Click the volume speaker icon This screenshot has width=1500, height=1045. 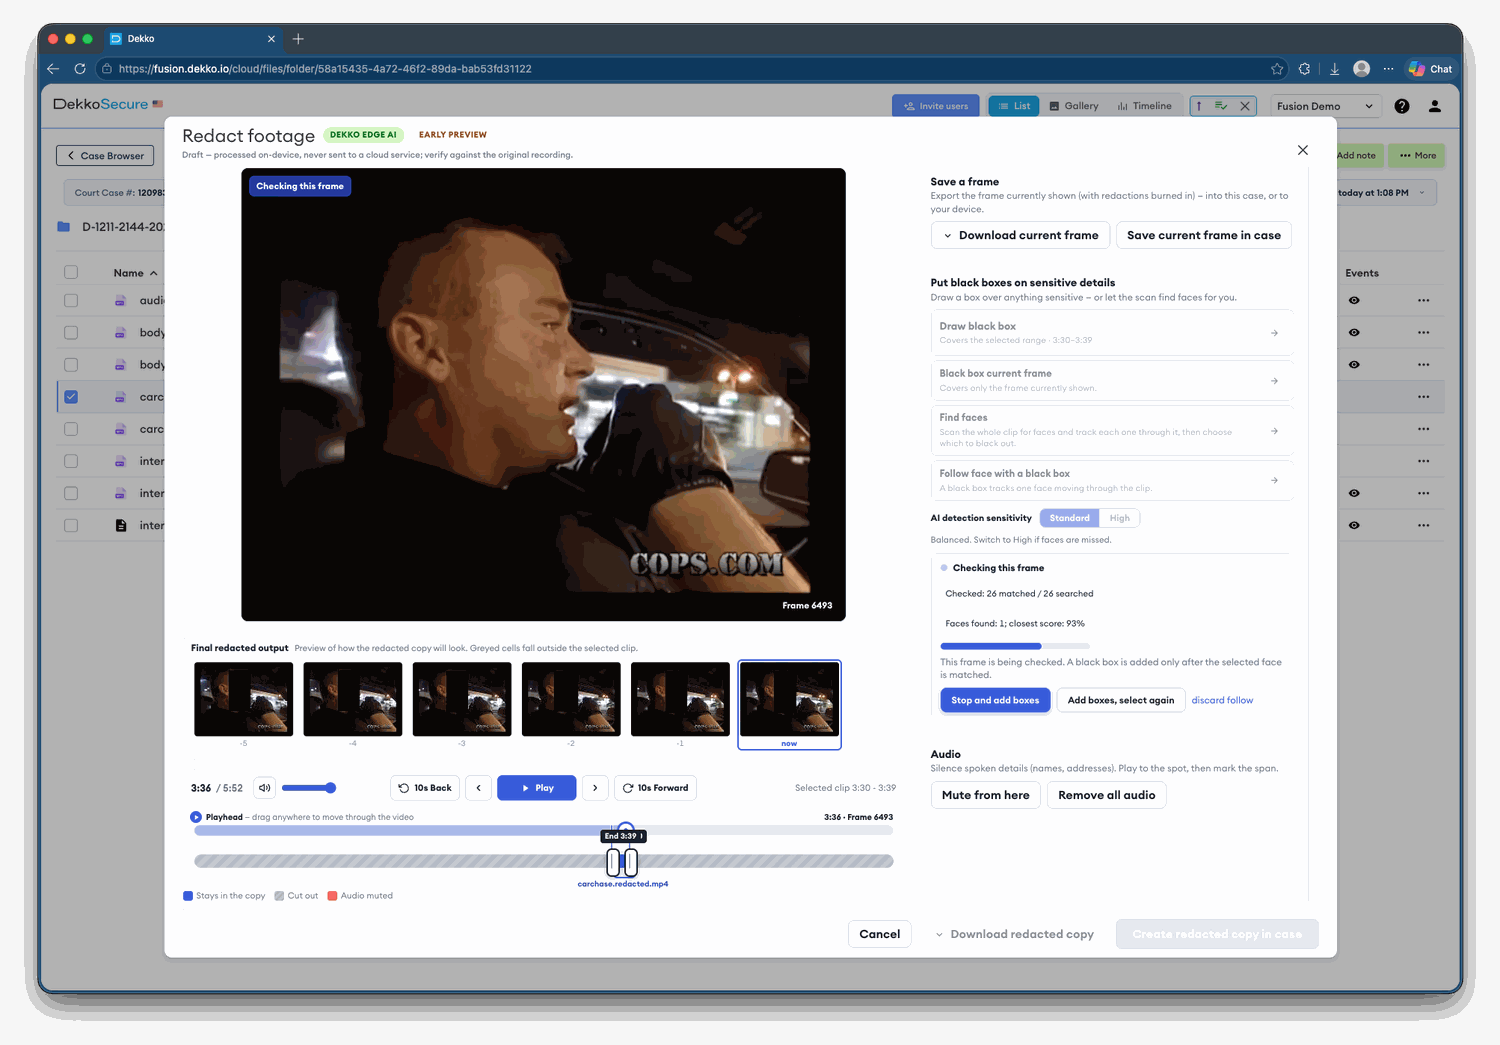point(265,788)
